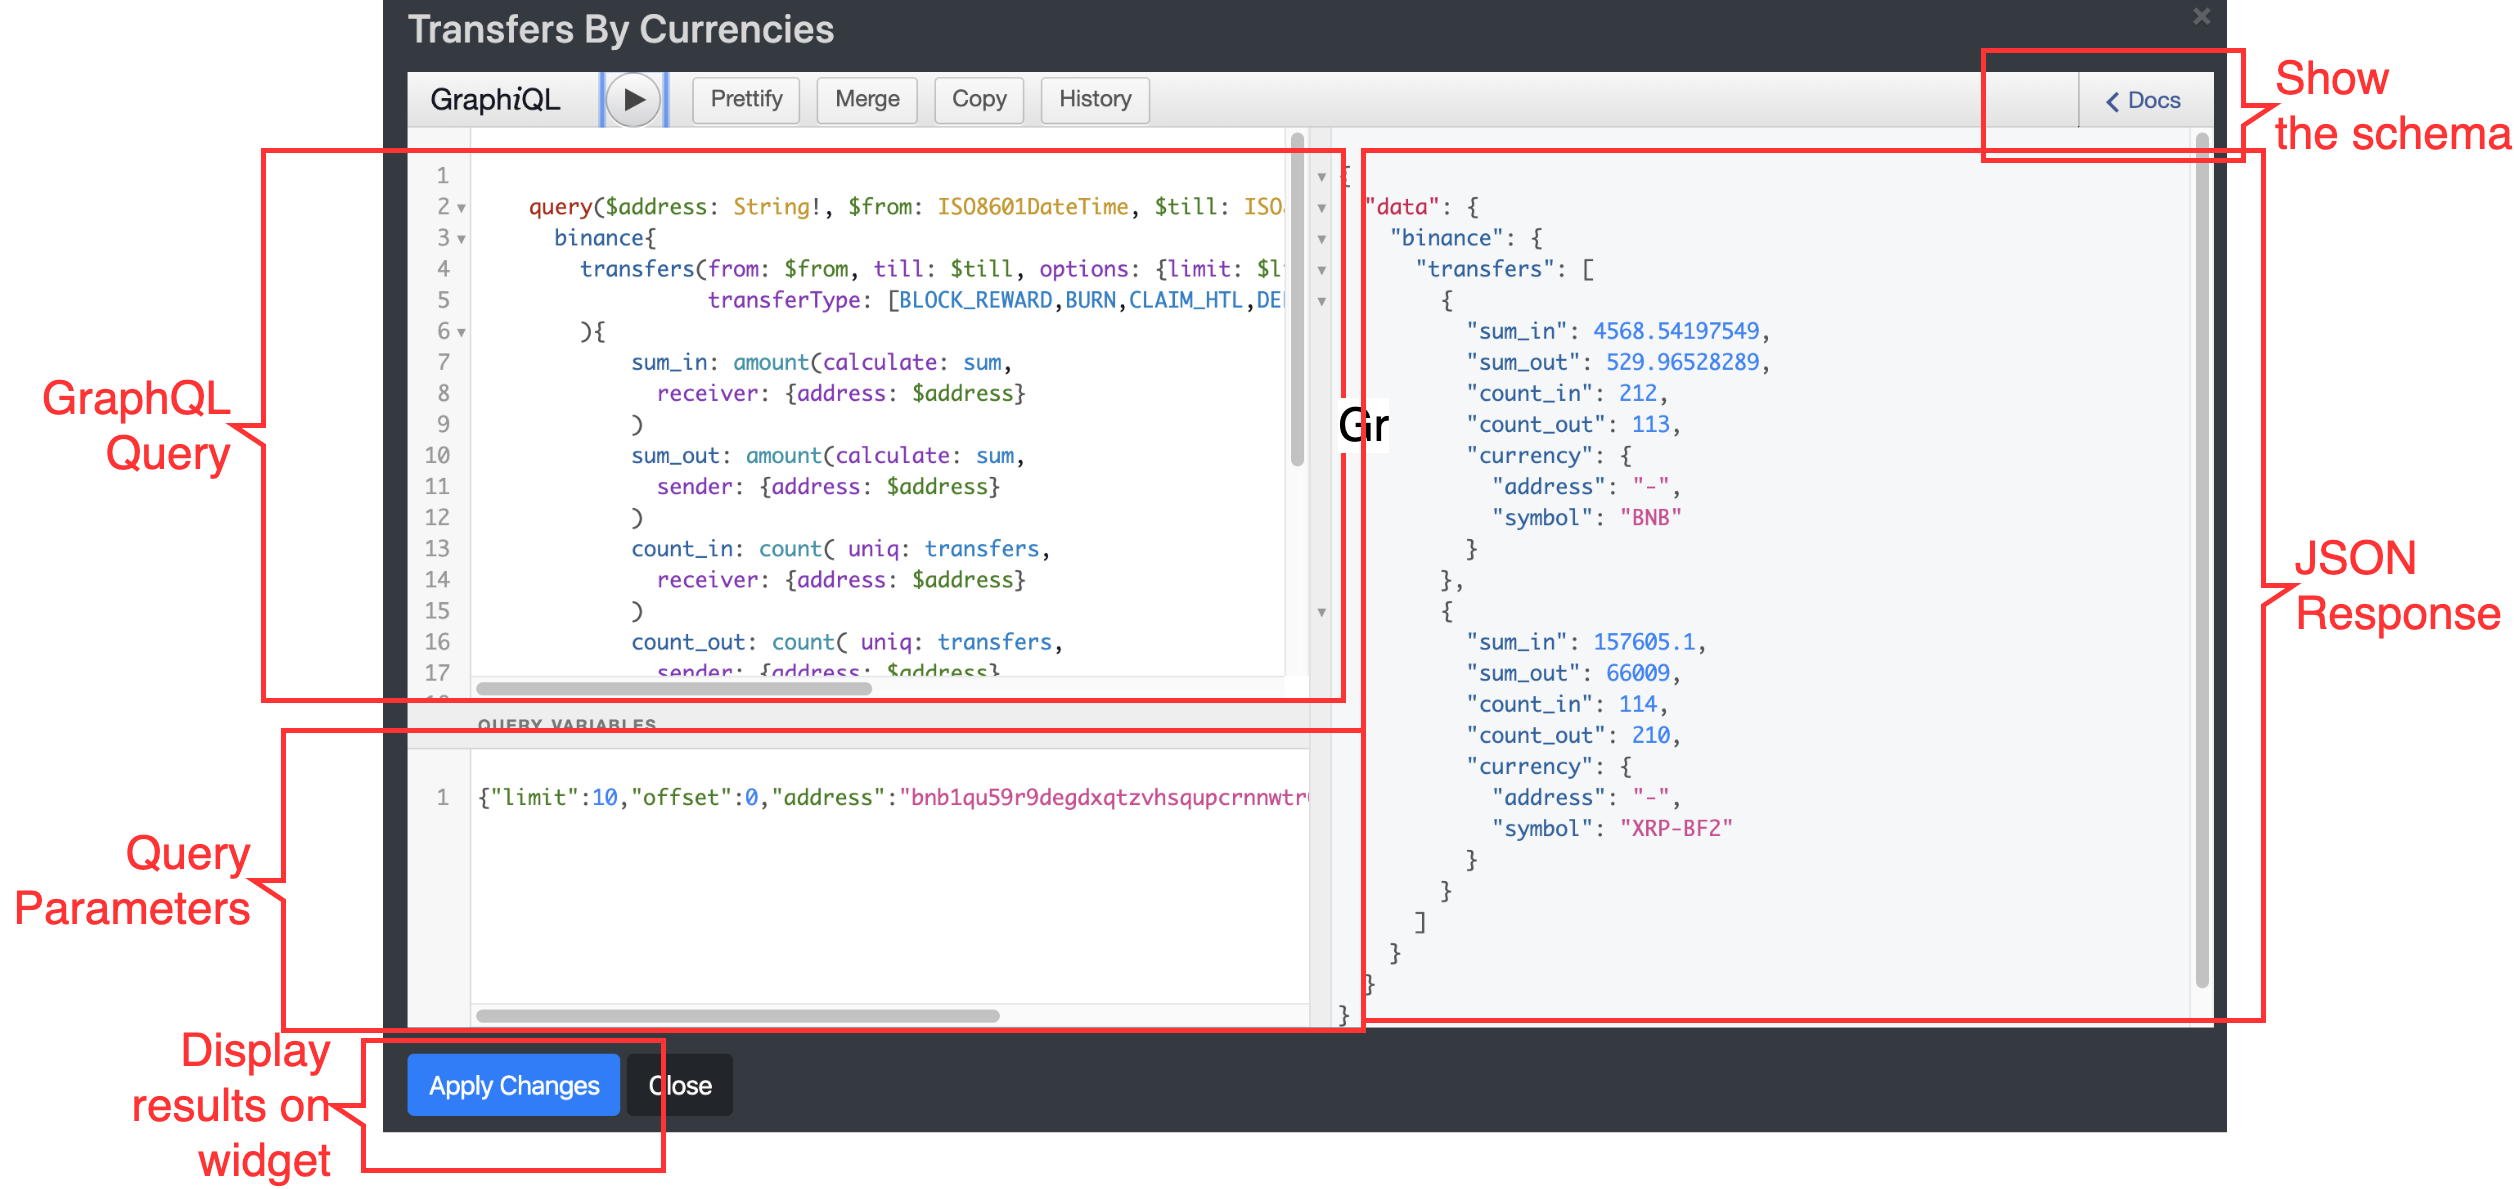Select the BNB symbol in JSON response
The image size is (2514, 1189).
(1650, 517)
